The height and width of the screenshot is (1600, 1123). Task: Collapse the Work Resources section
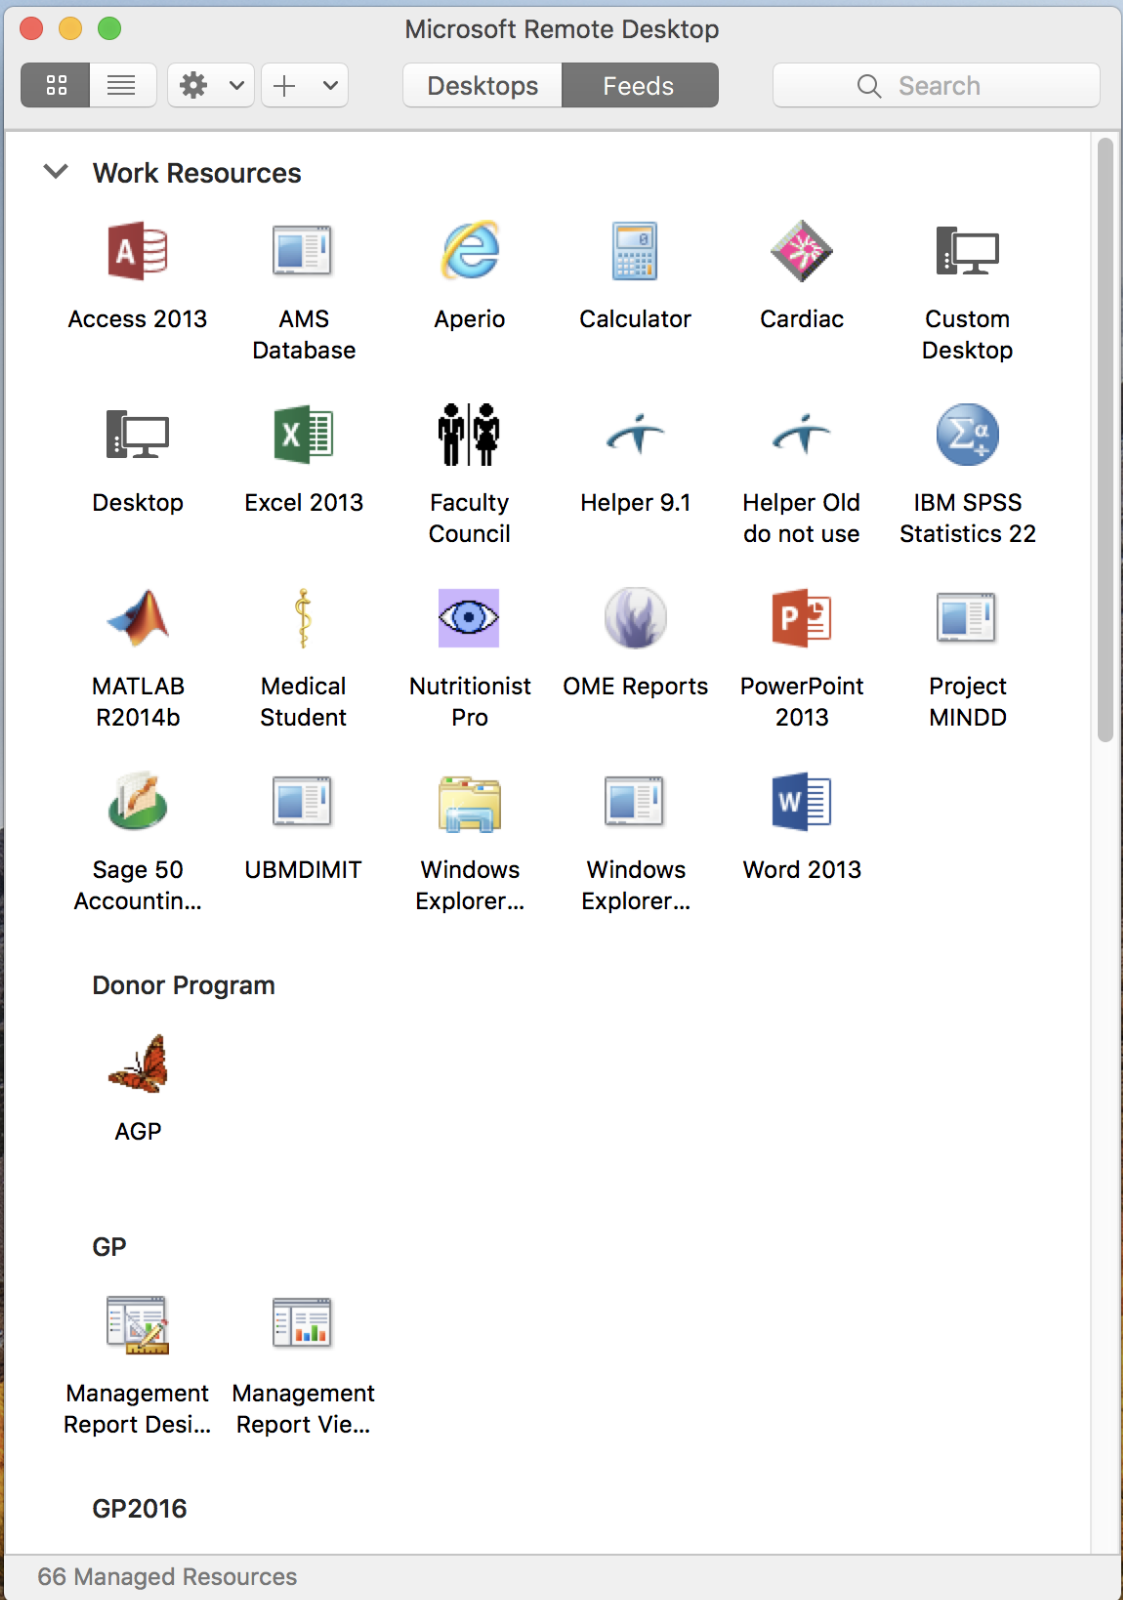pos(56,172)
